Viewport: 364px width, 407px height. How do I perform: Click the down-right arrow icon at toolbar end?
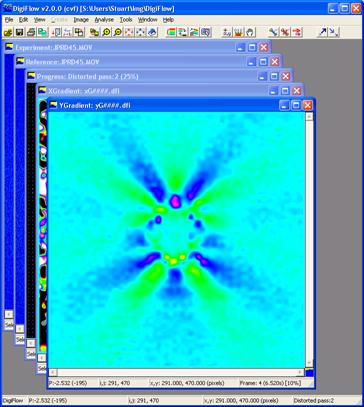[x=334, y=32]
